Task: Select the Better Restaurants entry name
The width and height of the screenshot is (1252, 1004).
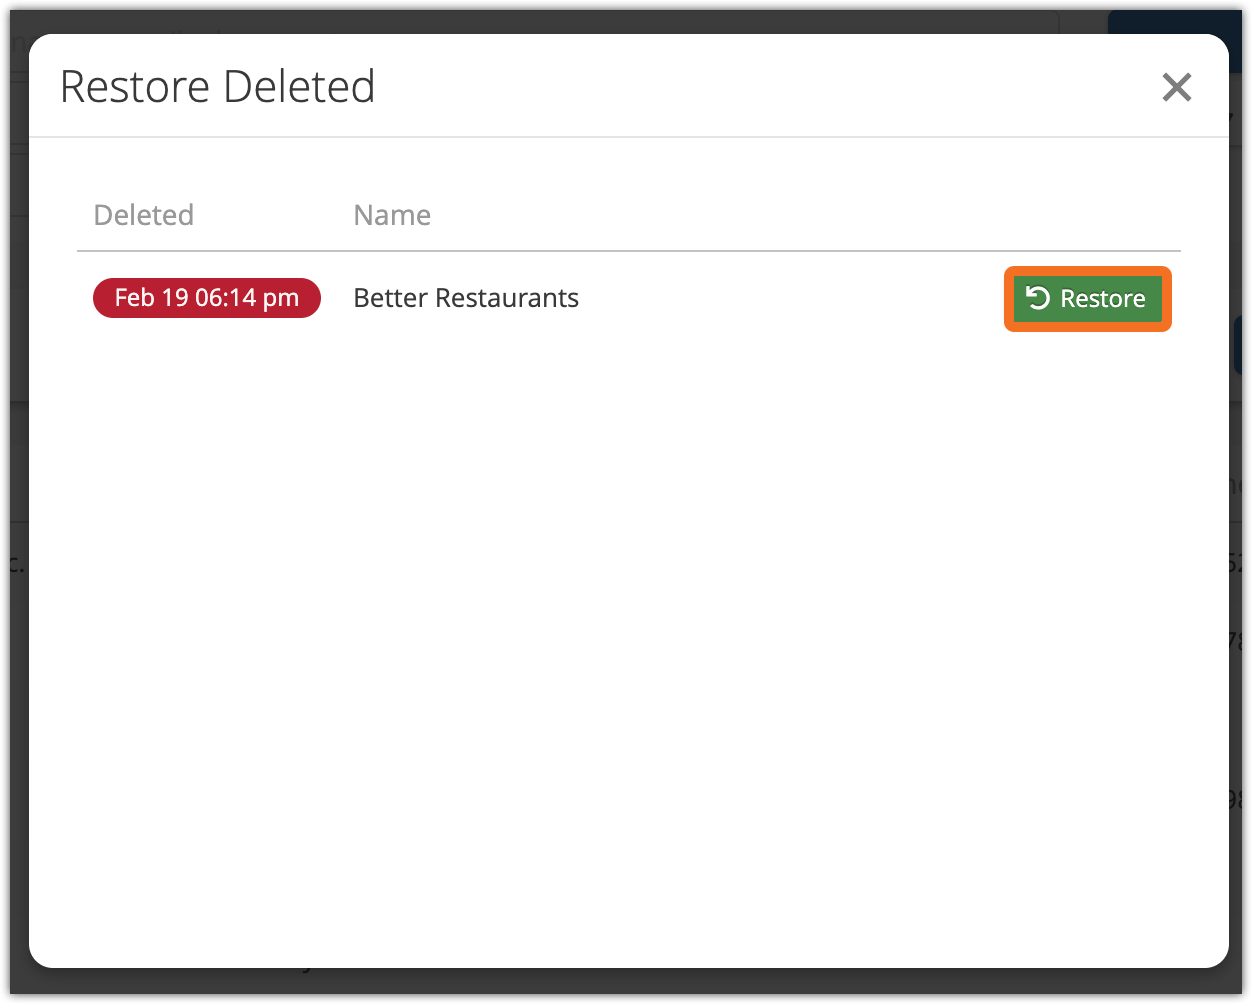Action: (466, 298)
